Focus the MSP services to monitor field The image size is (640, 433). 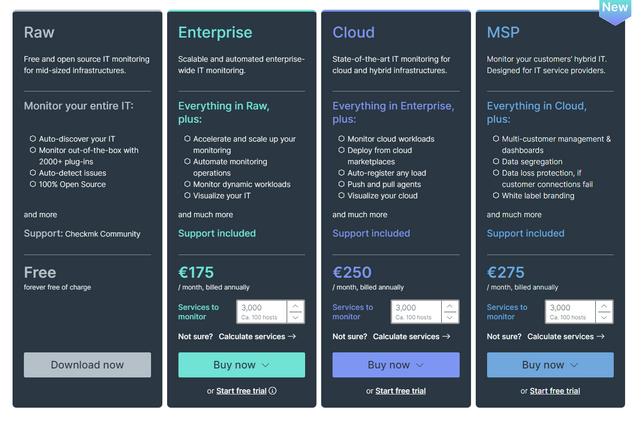[x=570, y=312]
